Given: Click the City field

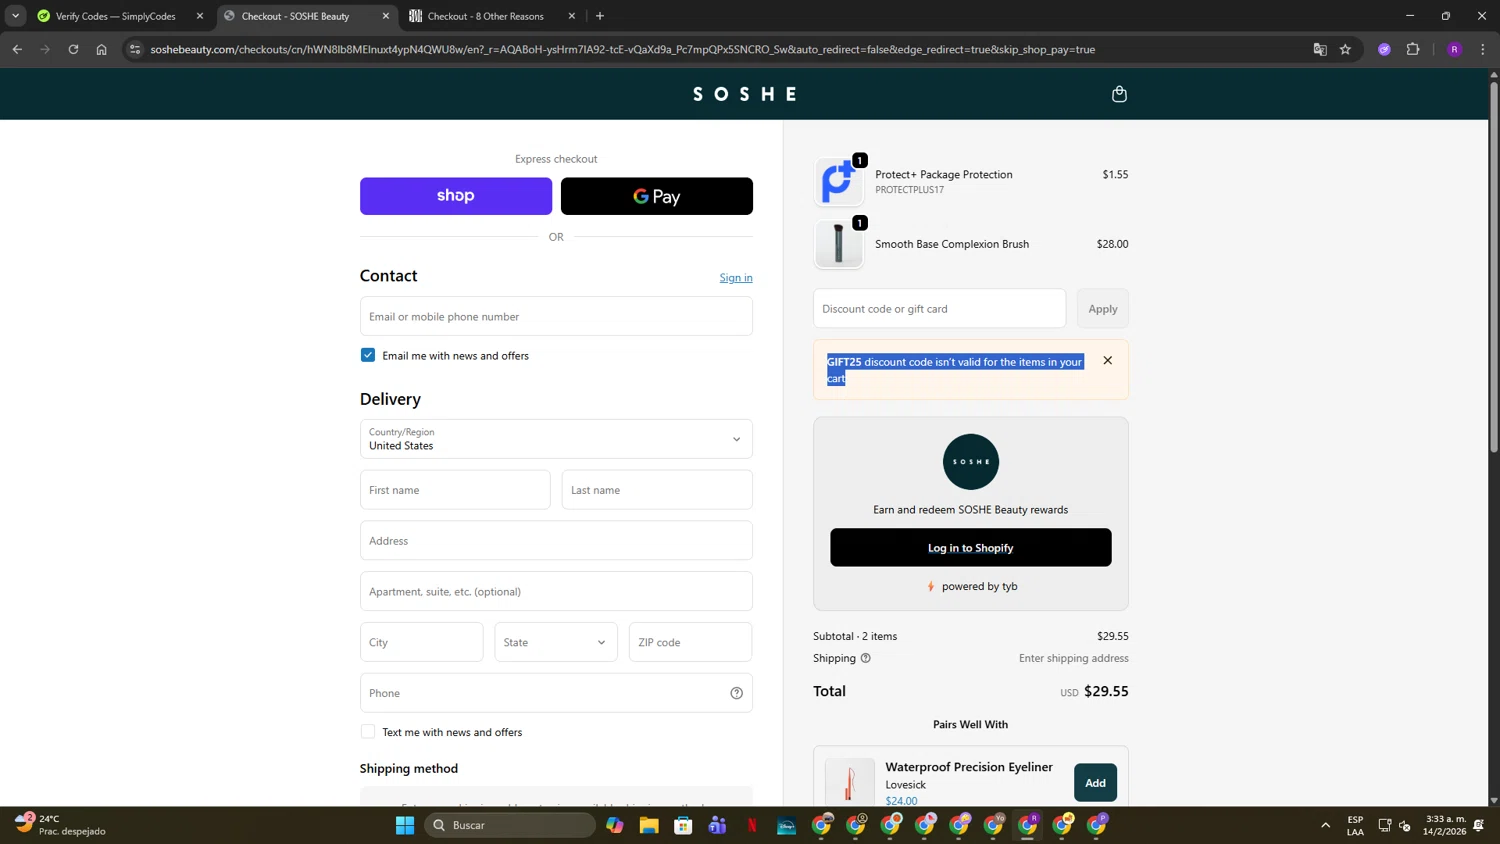Looking at the screenshot, I should [x=422, y=642].
